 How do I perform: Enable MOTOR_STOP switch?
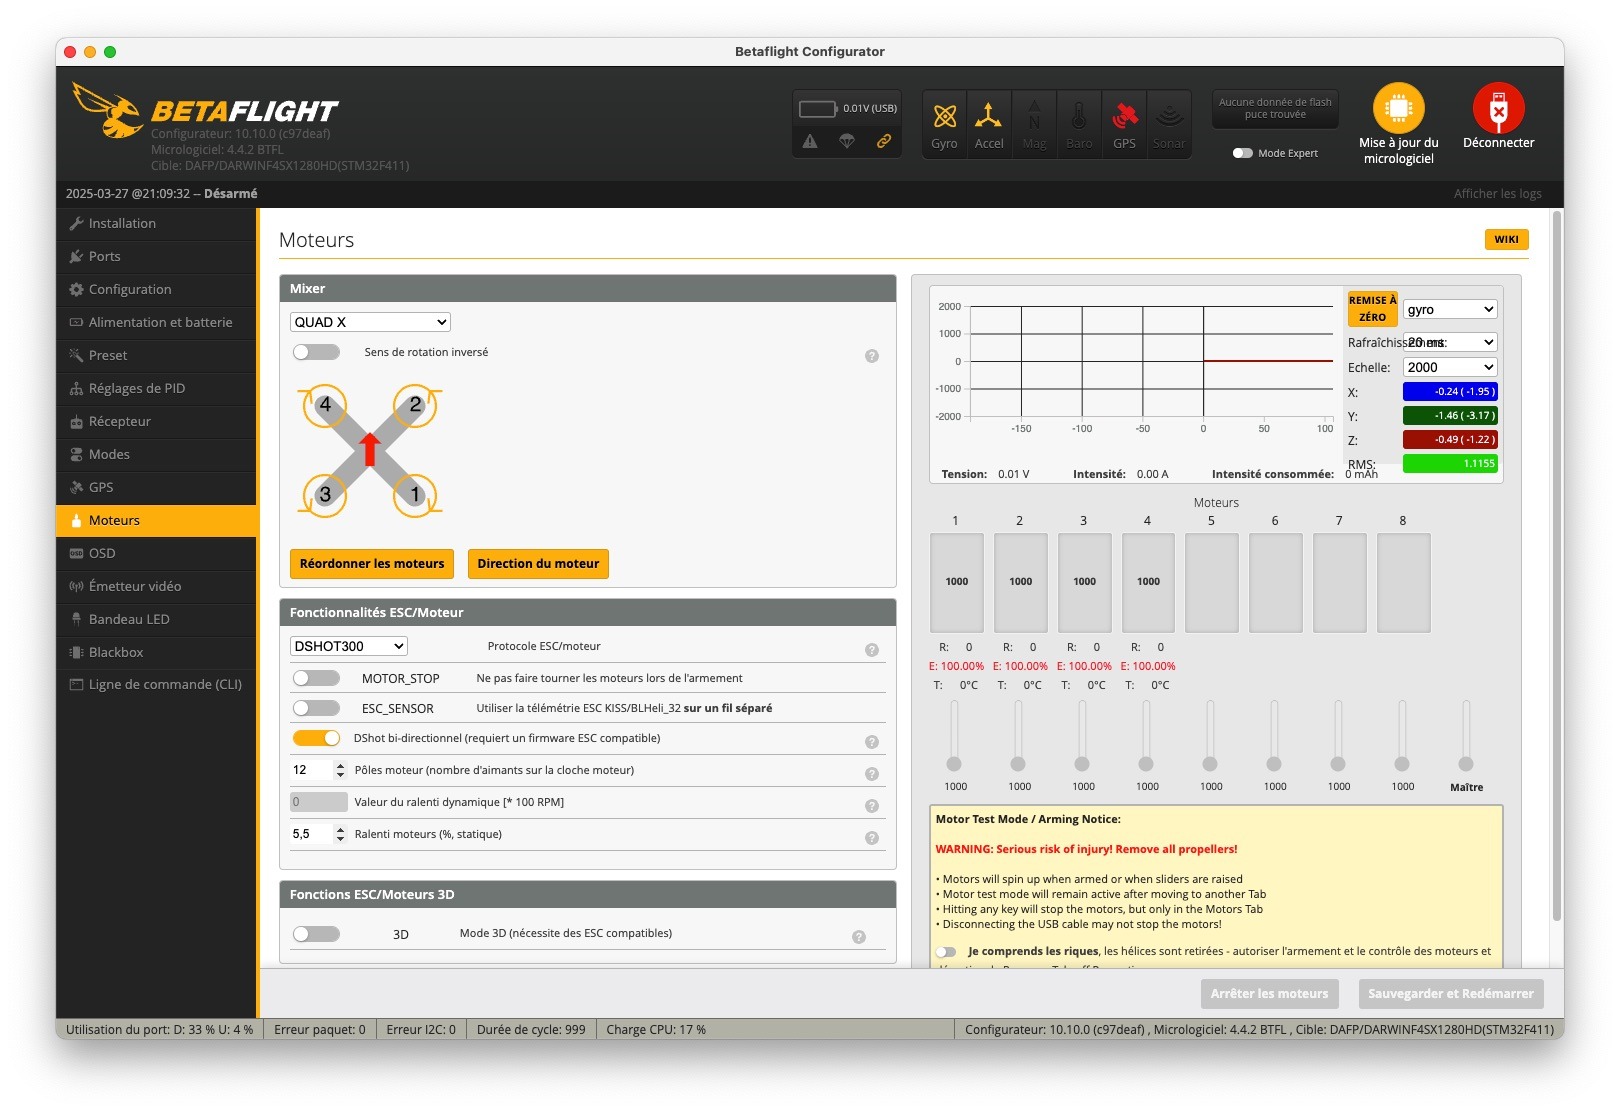point(316,678)
